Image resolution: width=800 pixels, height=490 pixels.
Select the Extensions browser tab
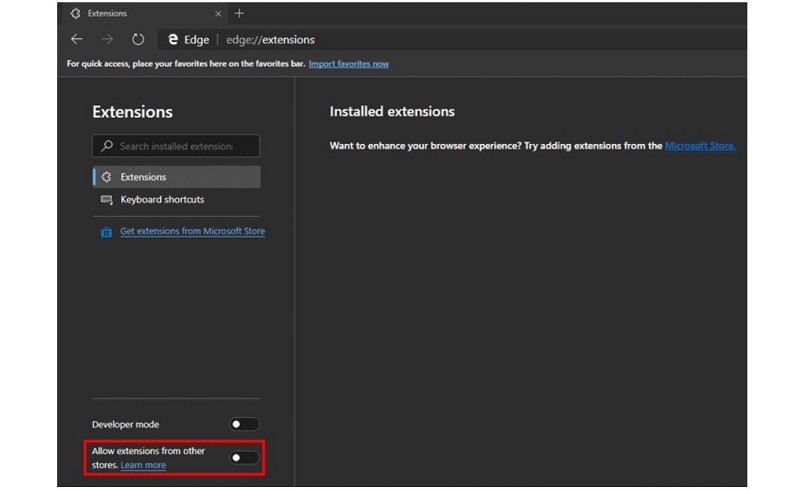pyautogui.click(x=145, y=13)
